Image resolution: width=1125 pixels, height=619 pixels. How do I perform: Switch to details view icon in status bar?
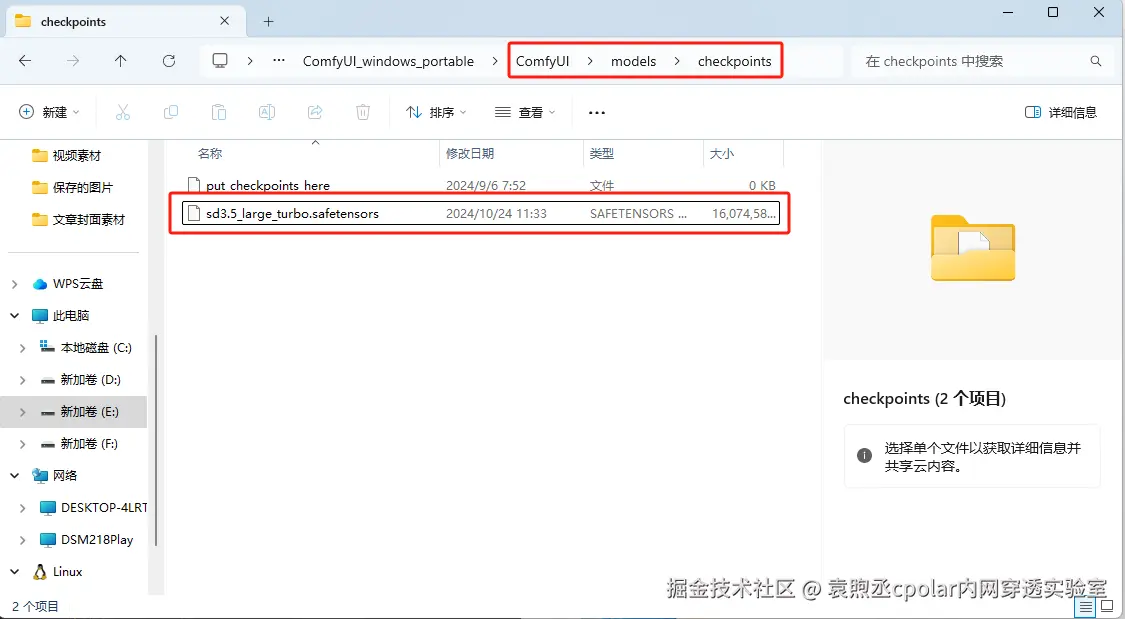tap(1086, 607)
